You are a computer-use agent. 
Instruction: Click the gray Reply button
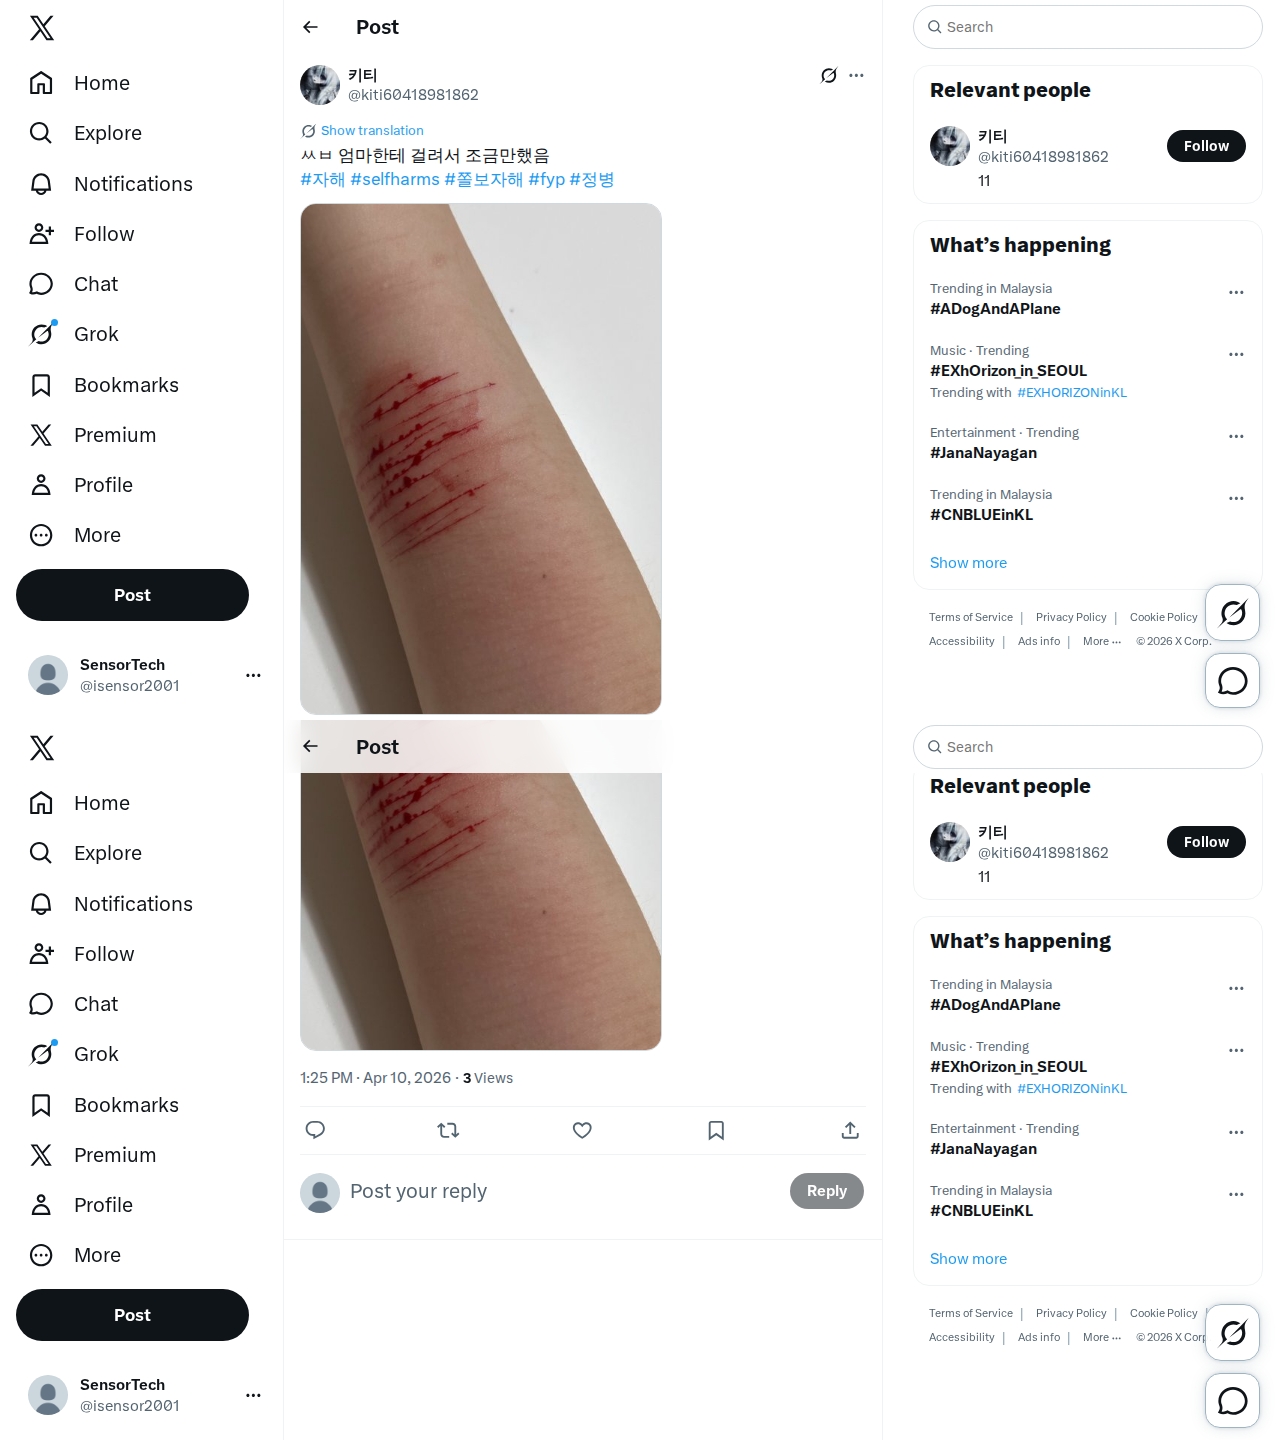827,1191
